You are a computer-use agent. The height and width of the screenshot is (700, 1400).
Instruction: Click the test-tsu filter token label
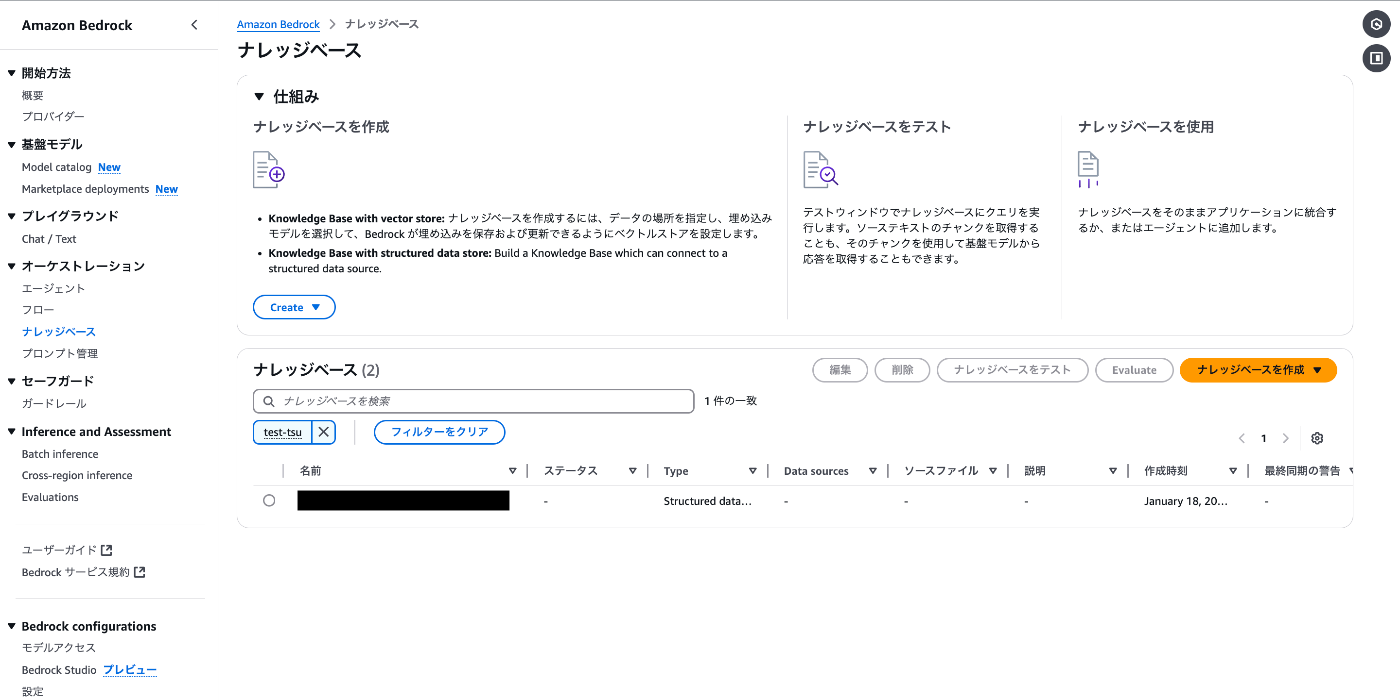pyautogui.click(x=283, y=432)
